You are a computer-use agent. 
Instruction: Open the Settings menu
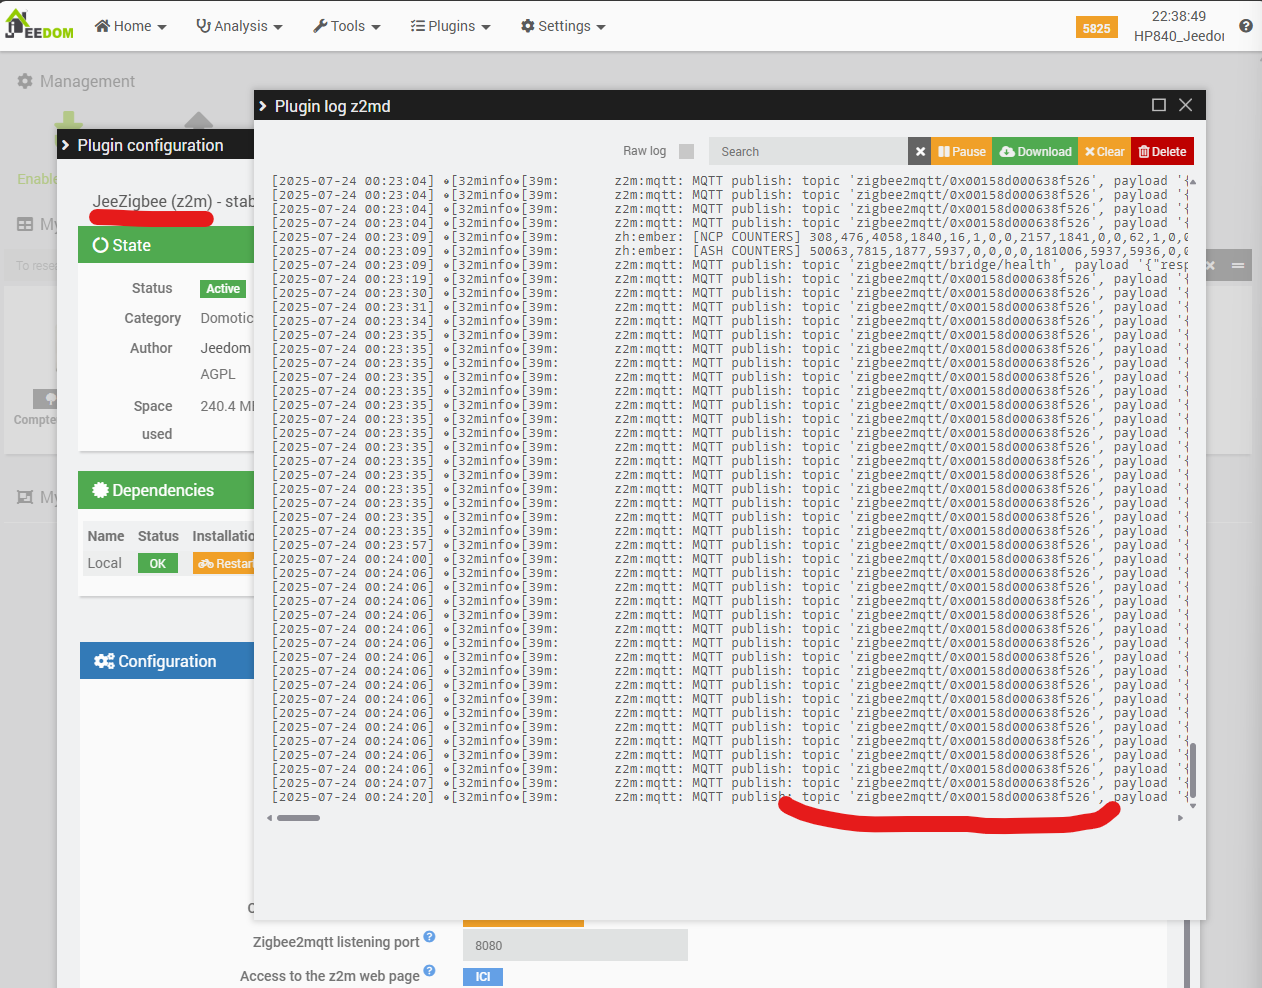[x=563, y=26]
